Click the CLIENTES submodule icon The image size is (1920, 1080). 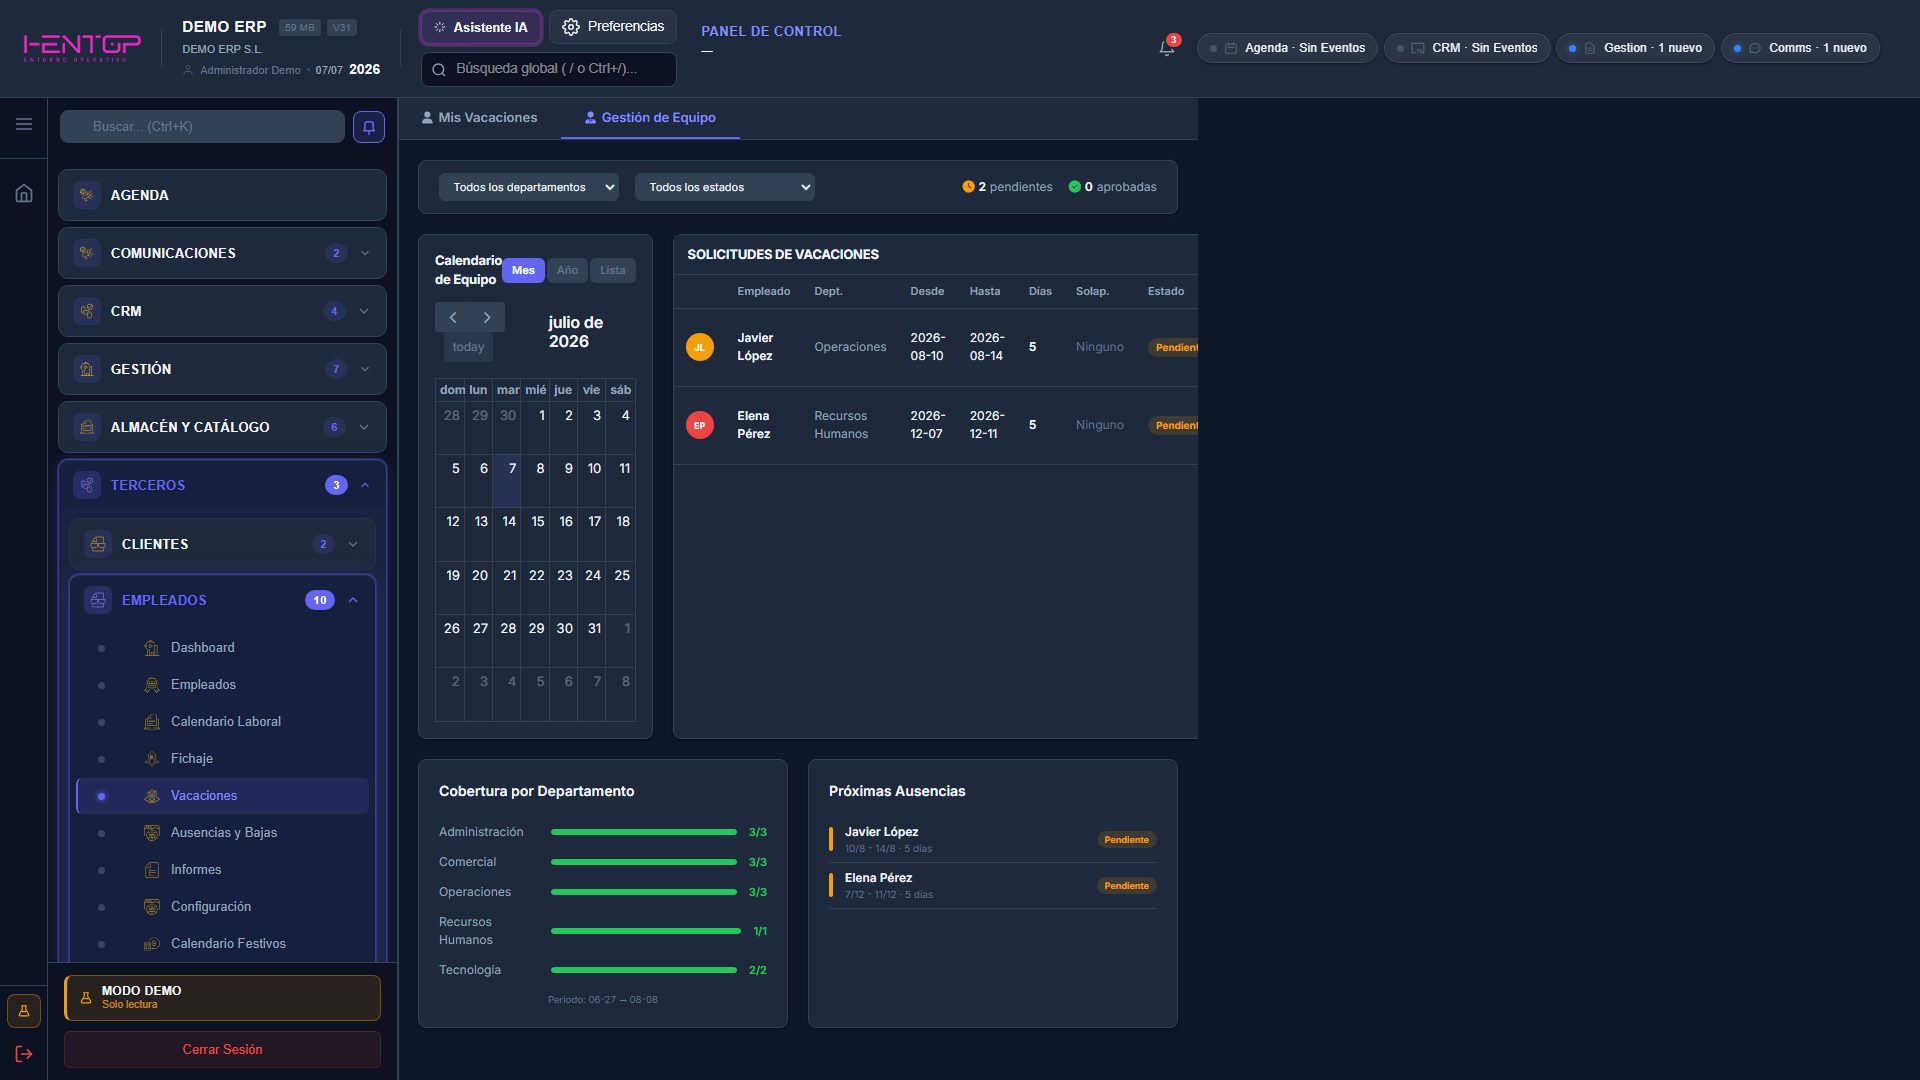(98, 544)
